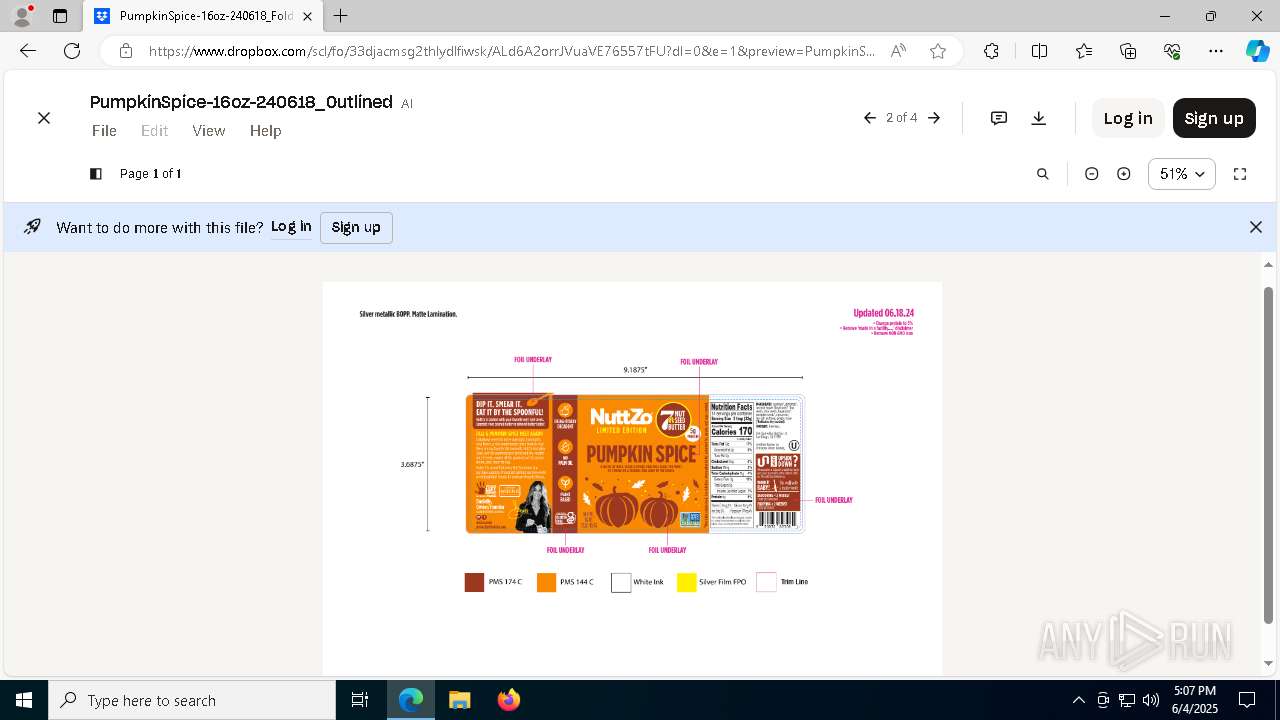Open the tab actions menu icon
The width and height of the screenshot is (1280, 720).
click(60, 16)
